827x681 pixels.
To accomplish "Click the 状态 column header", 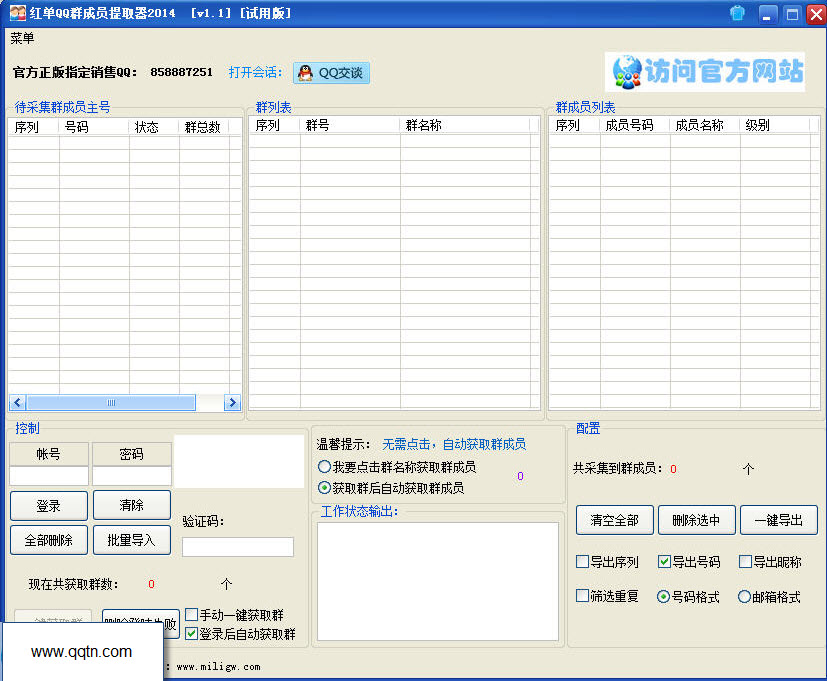I will click(154, 127).
